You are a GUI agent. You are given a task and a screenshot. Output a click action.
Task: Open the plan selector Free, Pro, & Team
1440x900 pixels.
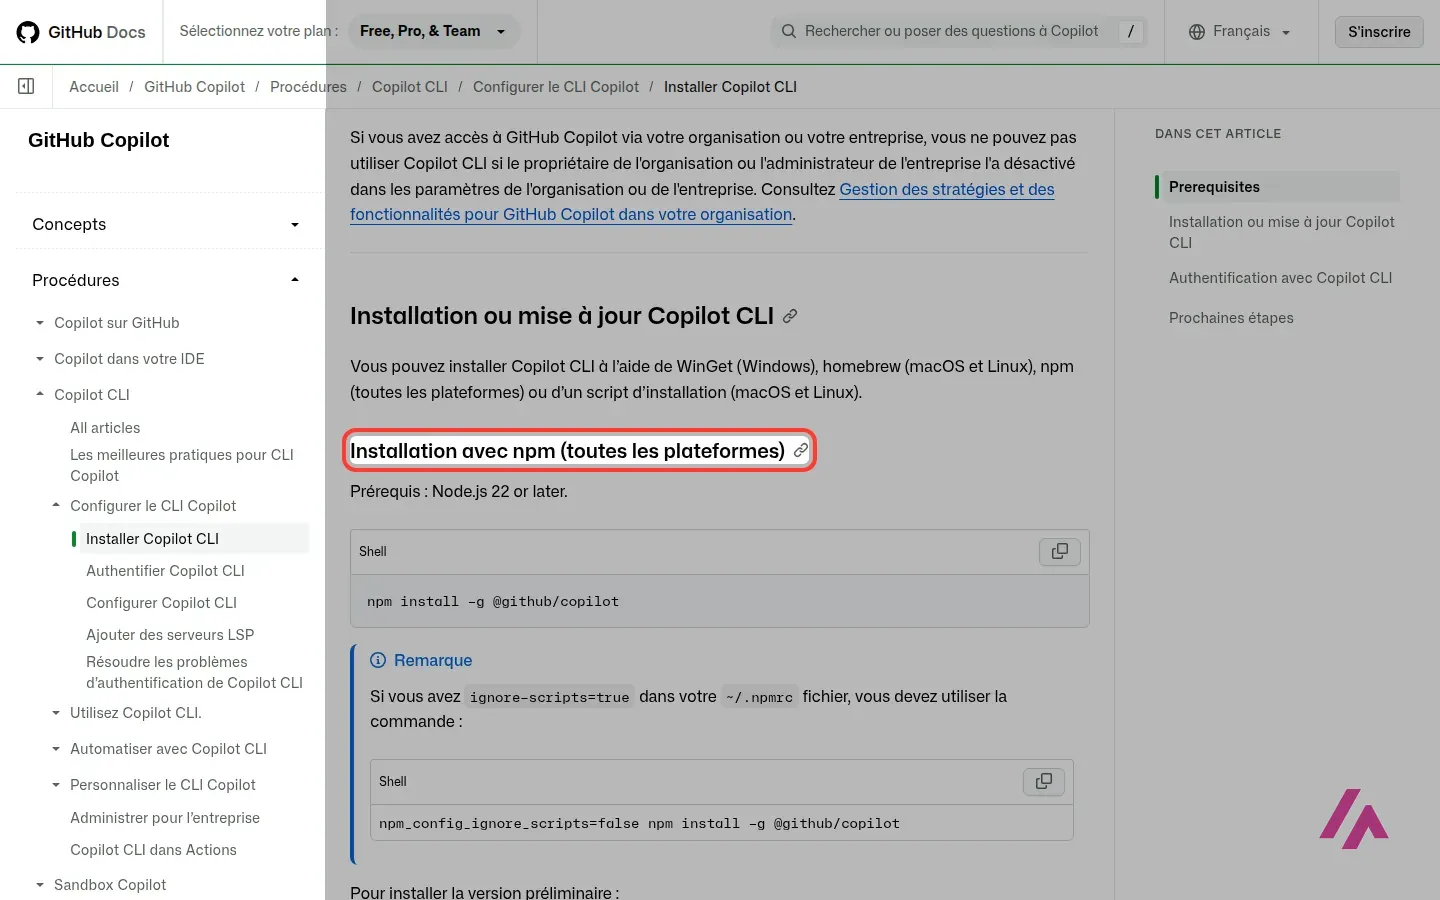[x=434, y=32]
